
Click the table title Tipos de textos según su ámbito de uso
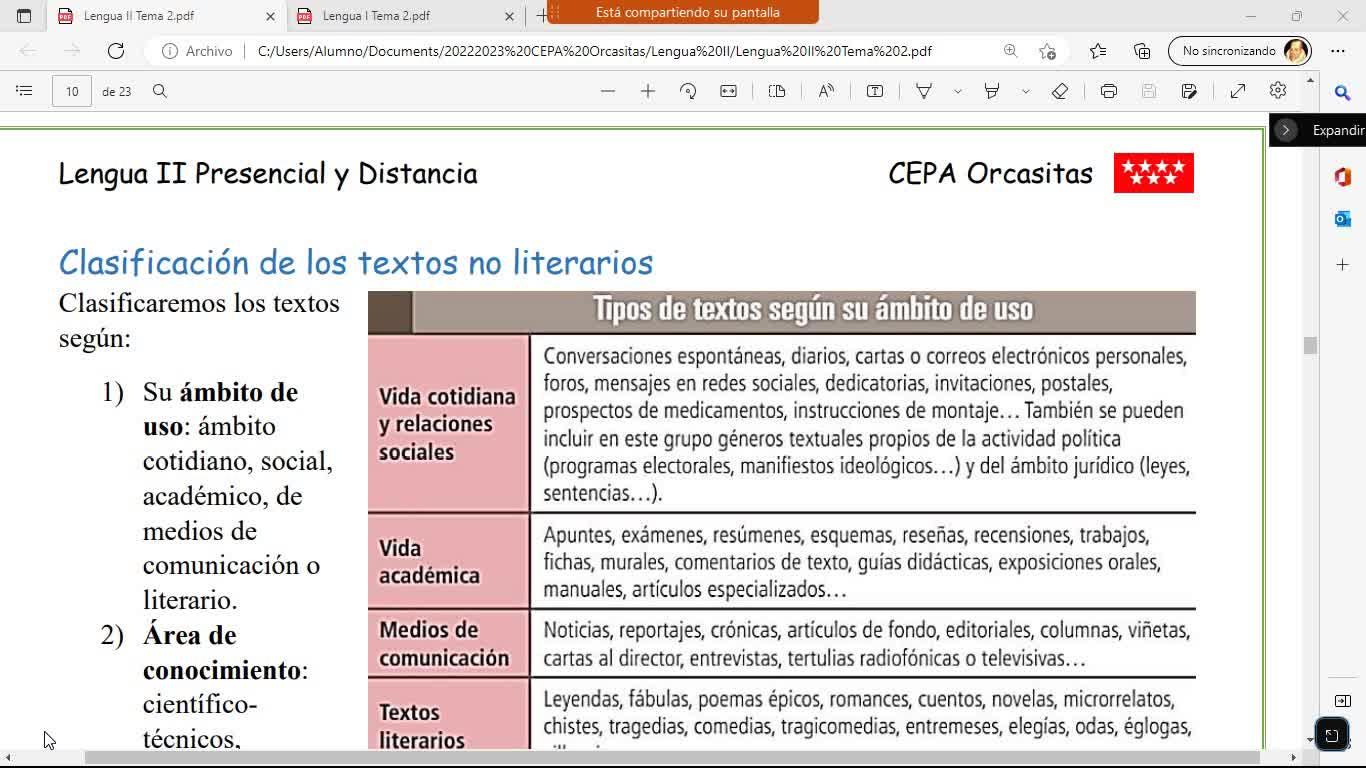coord(812,309)
